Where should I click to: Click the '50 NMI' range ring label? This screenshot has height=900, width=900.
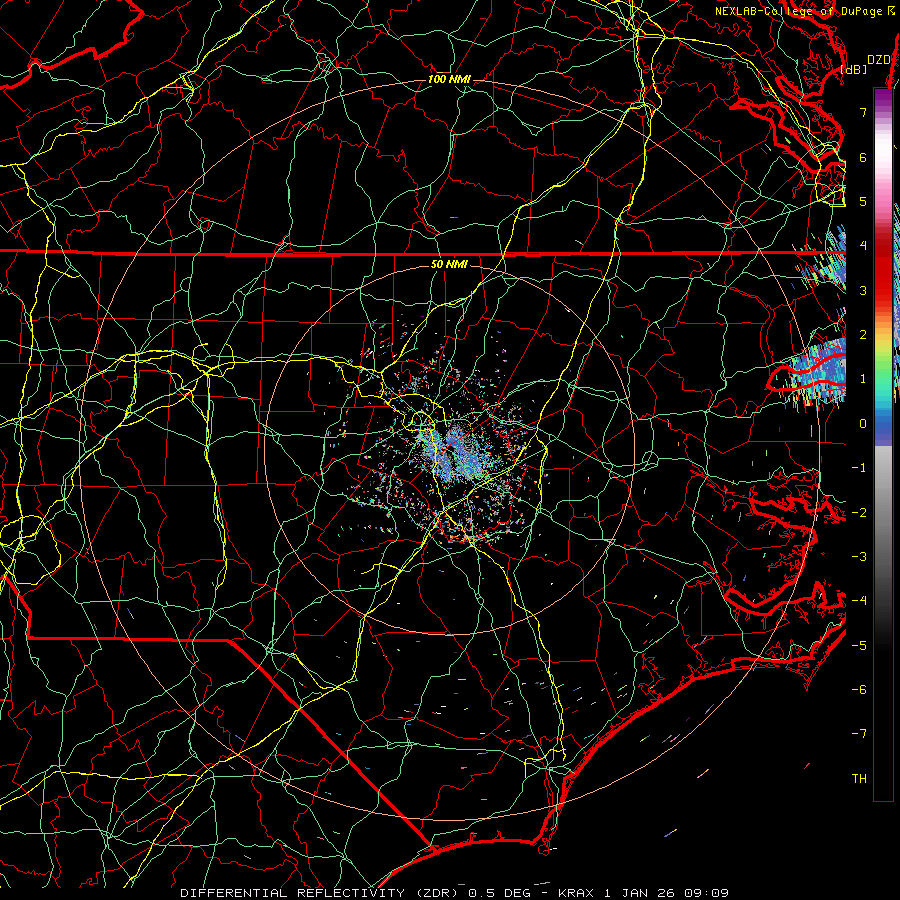(449, 264)
